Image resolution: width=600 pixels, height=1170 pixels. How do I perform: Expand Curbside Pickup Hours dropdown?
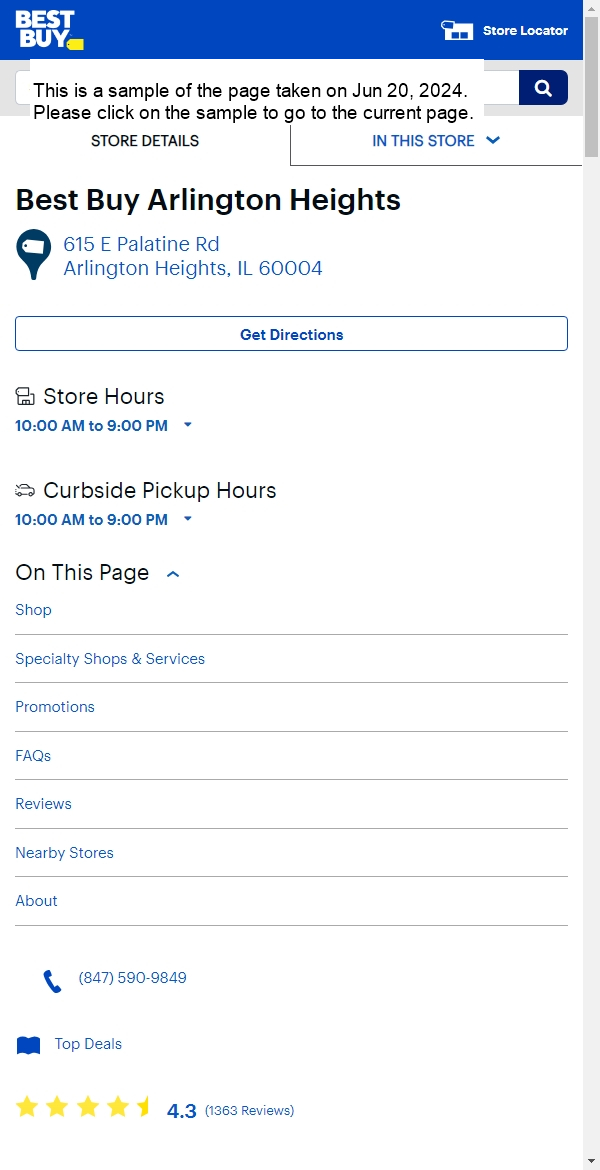(x=187, y=519)
